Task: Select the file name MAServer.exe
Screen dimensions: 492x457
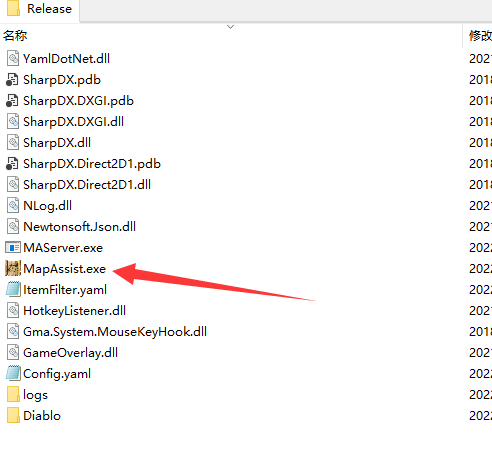Action: point(63,248)
